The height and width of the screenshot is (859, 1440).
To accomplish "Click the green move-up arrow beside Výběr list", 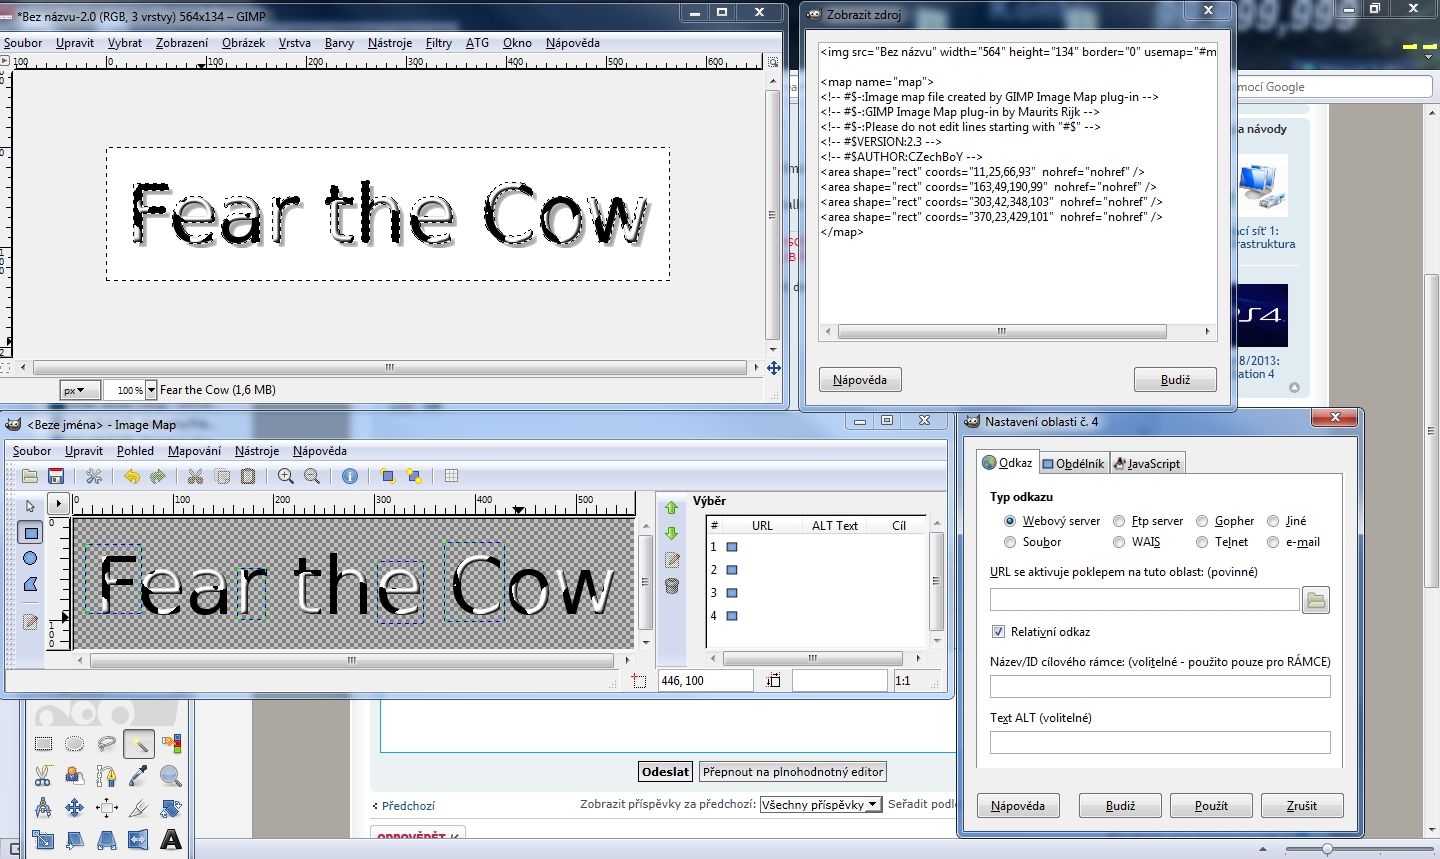I will click(x=672, y=509).
